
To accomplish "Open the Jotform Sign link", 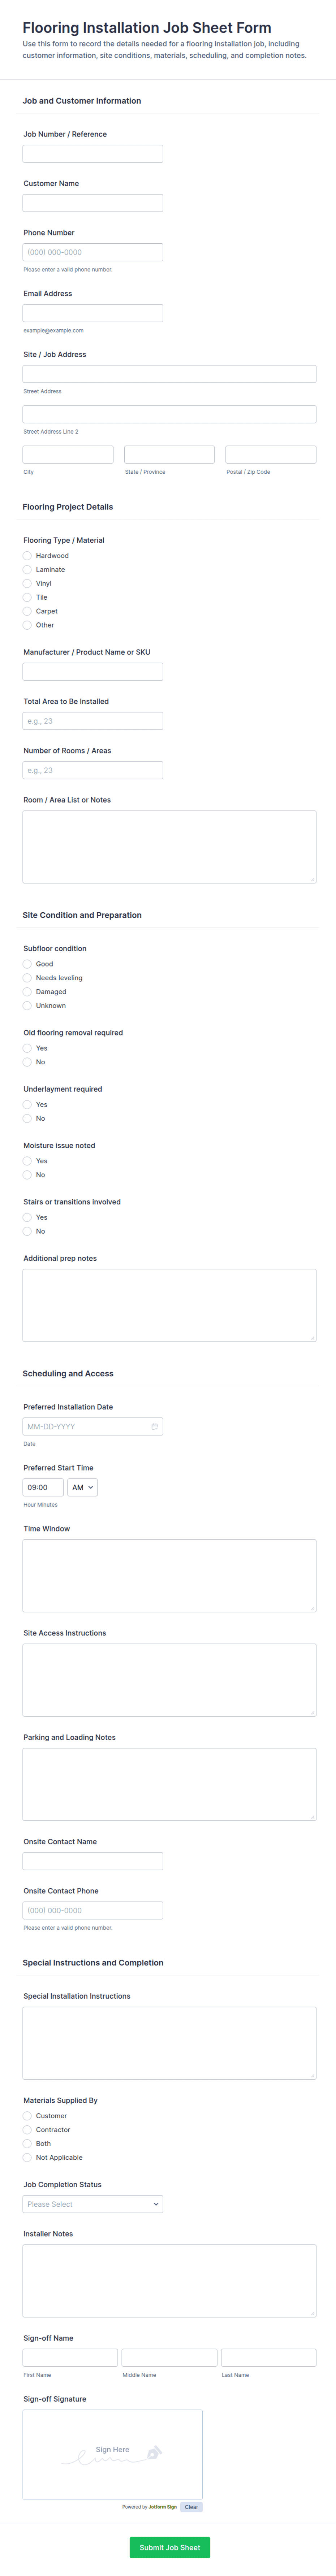I will (163, 2506).
